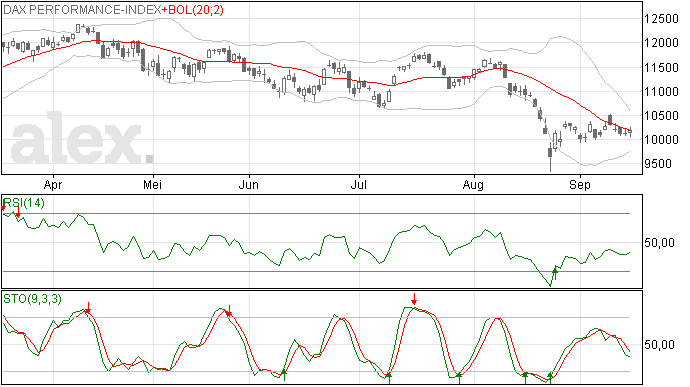Viewport: 690px width, 387px height.
Task: Select the +BOL(20;2) indicator label
Action: point(193,10)
